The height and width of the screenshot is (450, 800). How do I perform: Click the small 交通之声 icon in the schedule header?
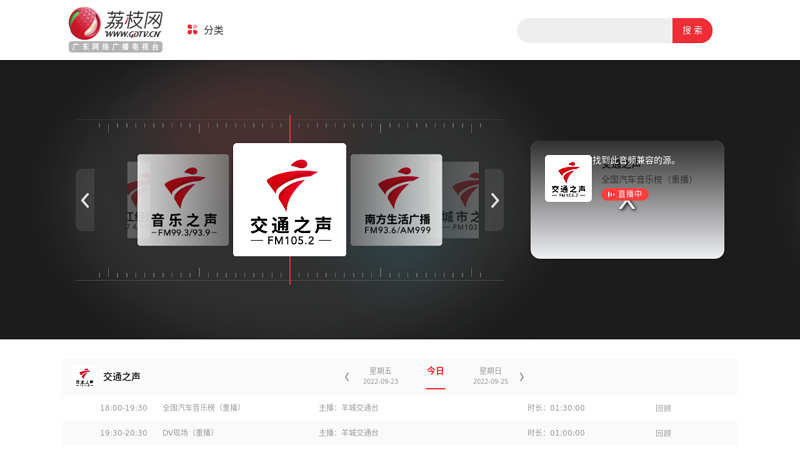point(84,377)
